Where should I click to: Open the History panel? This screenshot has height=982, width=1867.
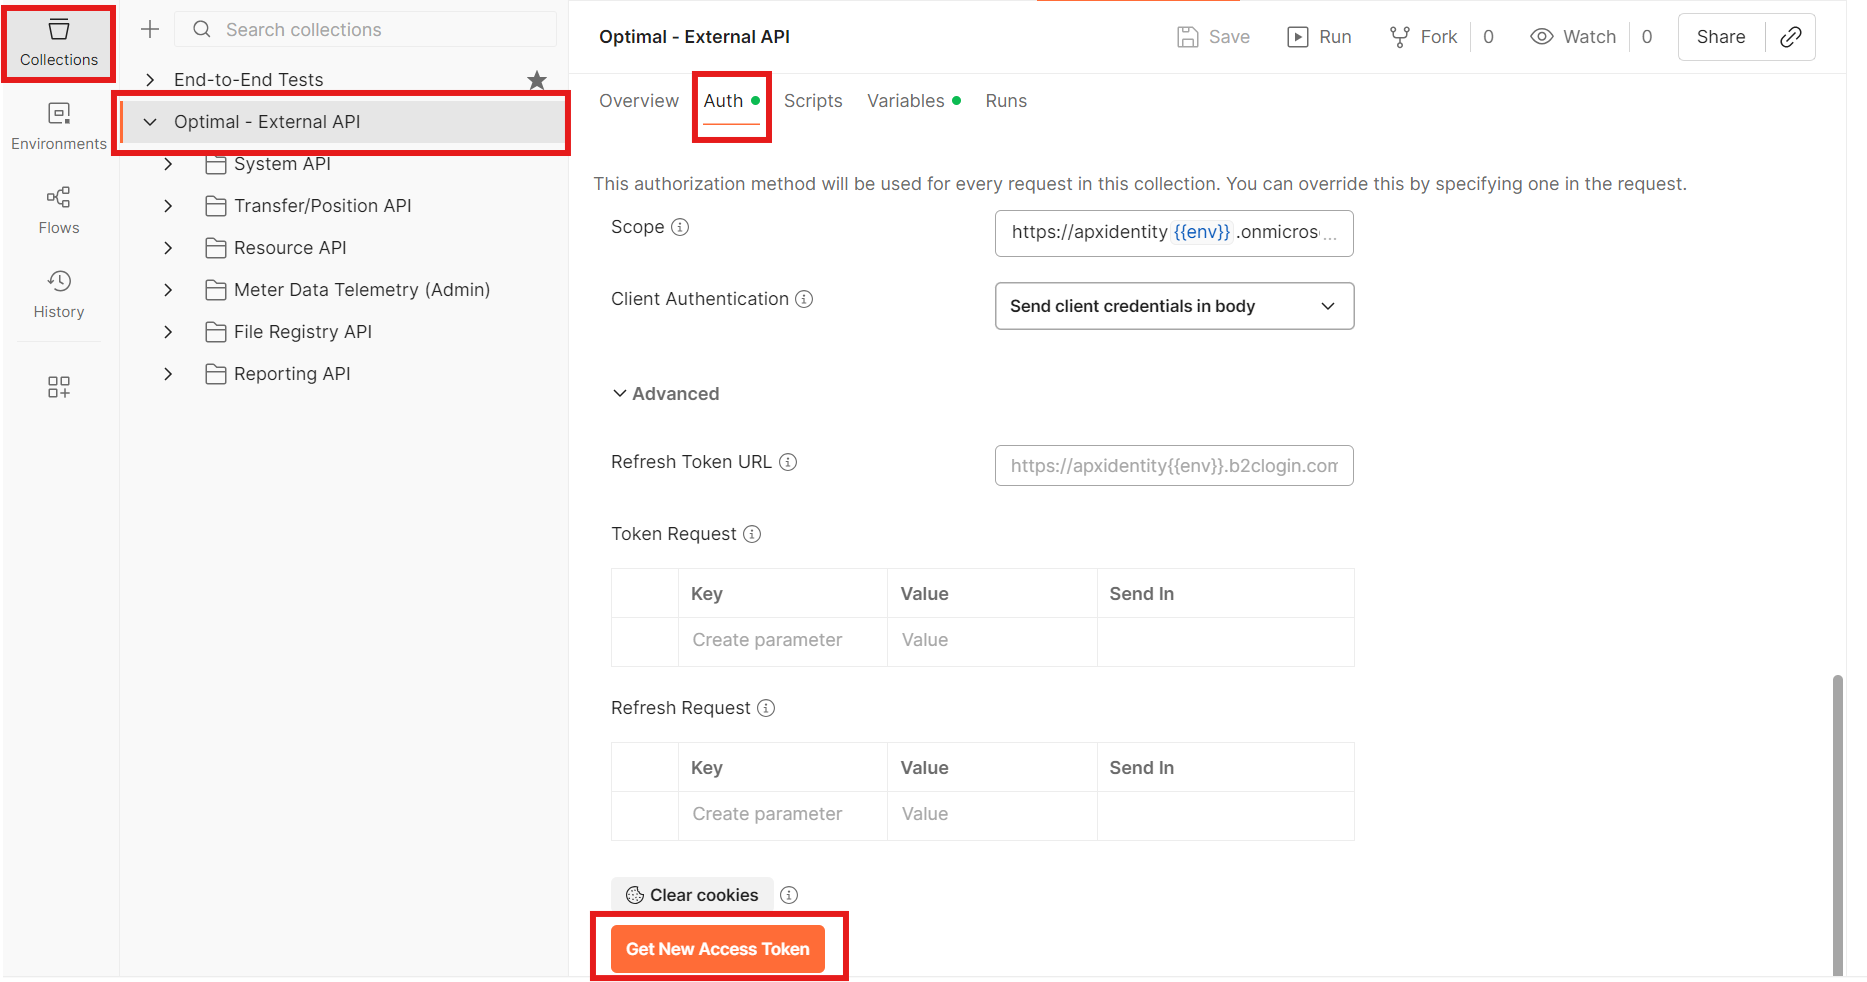[58, 293]
